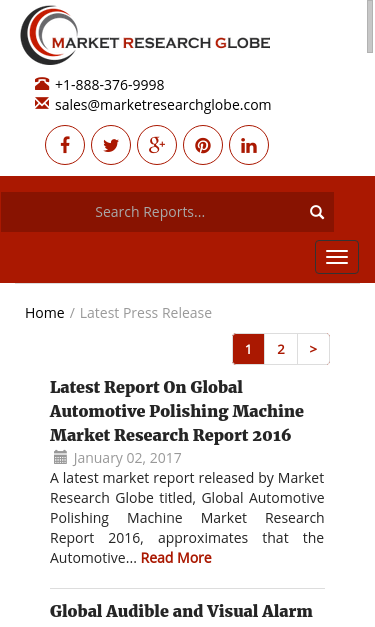
Task: Select pagination page 1
Action: click(x=248, y=349)
